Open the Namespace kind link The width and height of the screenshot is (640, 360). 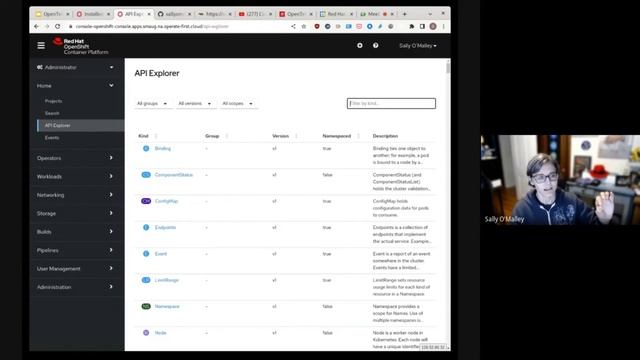[x=167, y=307]
